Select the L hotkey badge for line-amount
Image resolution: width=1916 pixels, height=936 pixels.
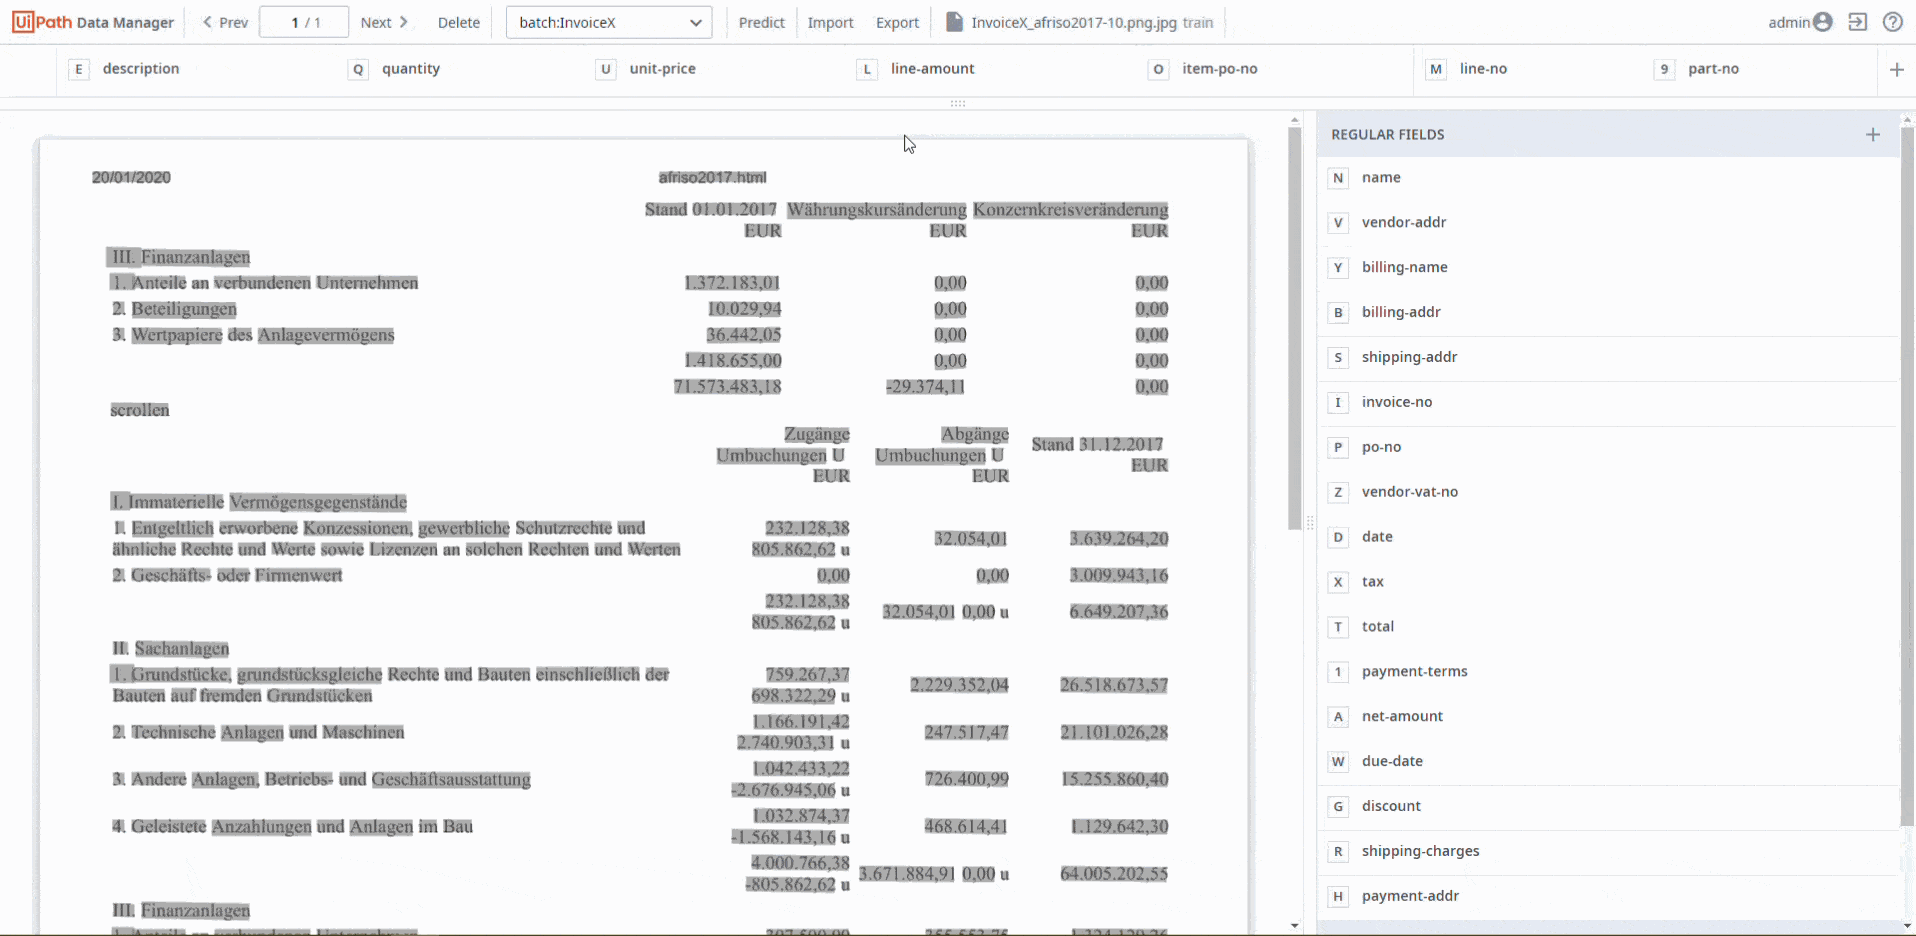tap(867, 69)
